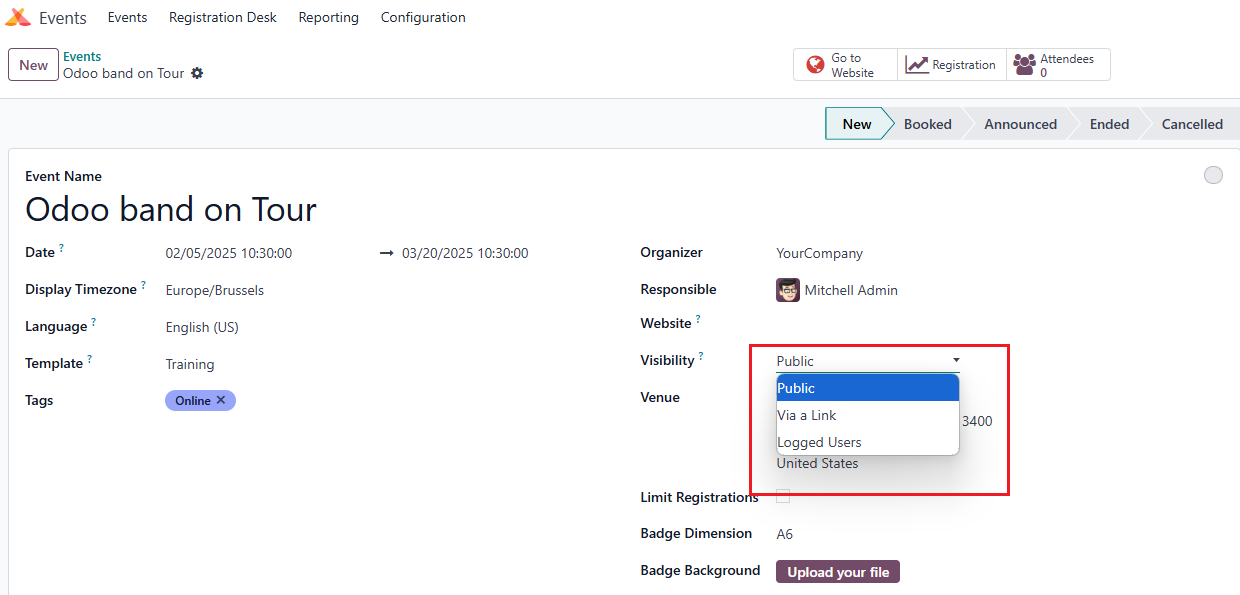Set event stage to Booked
1240x595 pixels.
click(x=928, y=124)
